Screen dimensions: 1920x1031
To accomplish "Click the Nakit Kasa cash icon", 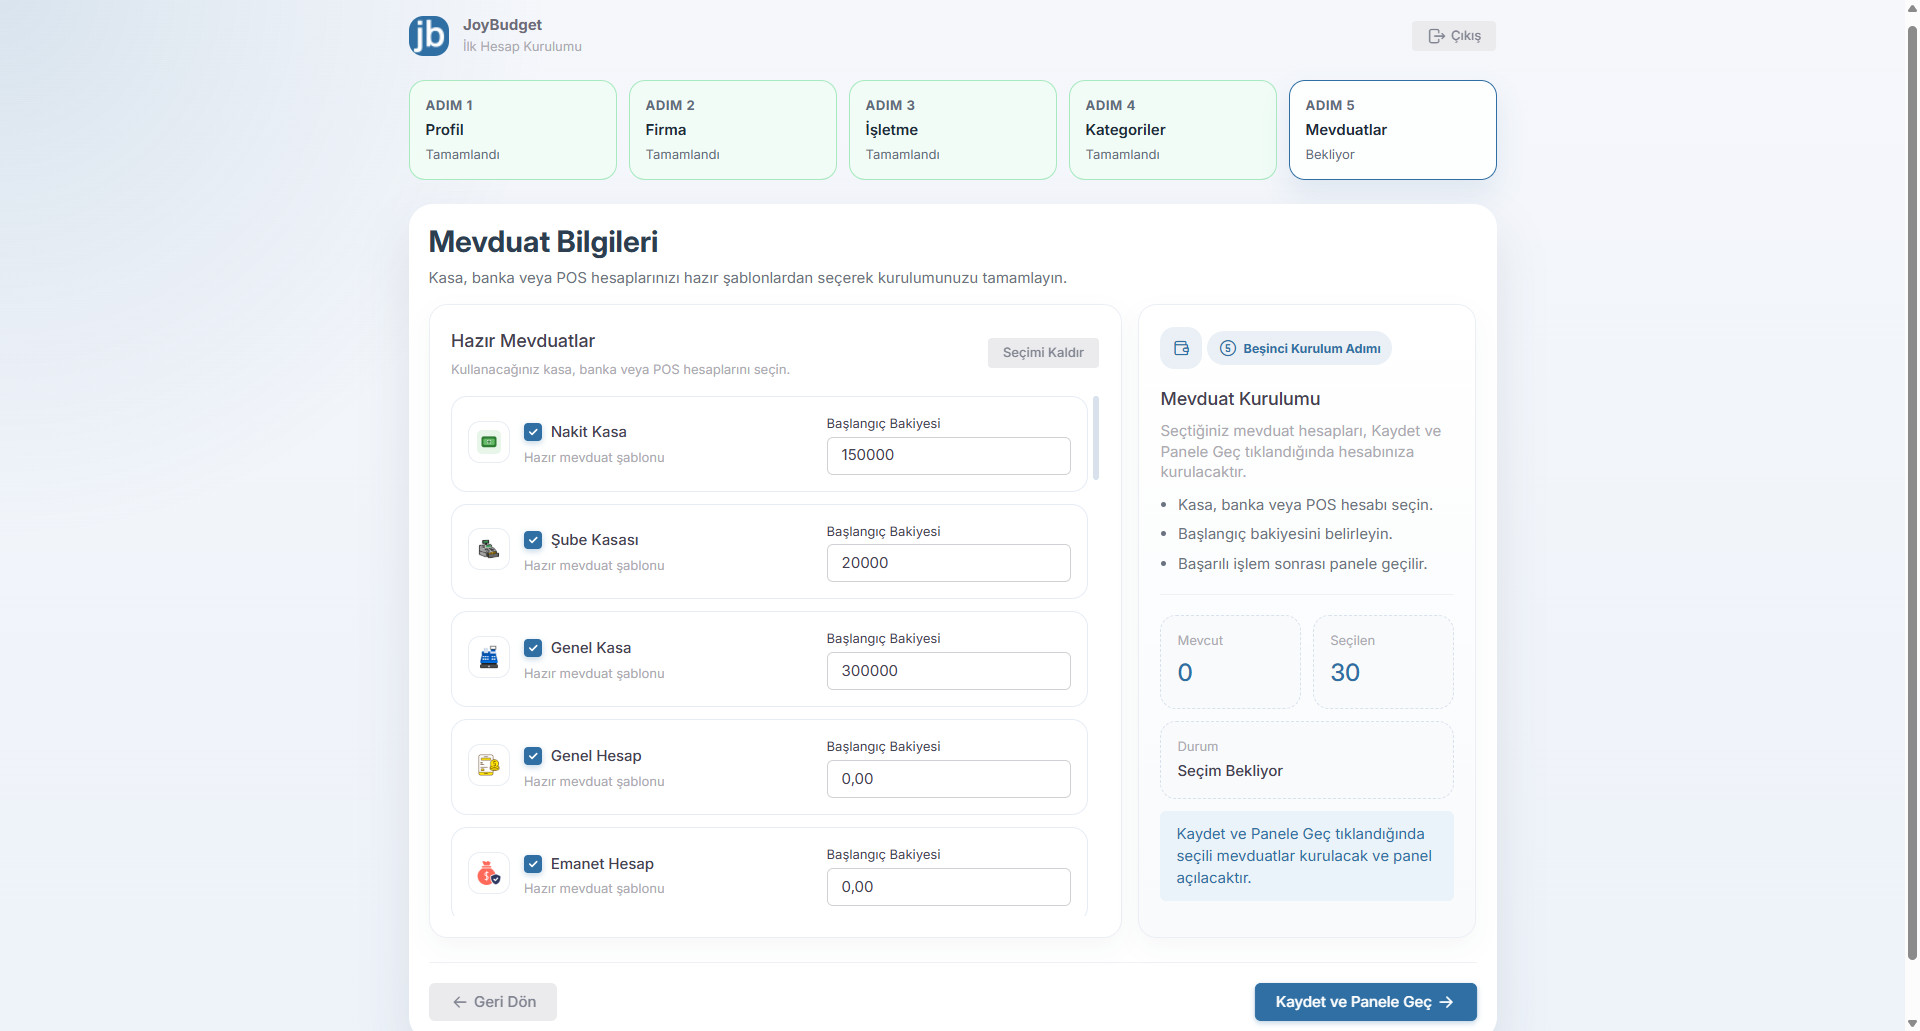I will coord(489,441).
